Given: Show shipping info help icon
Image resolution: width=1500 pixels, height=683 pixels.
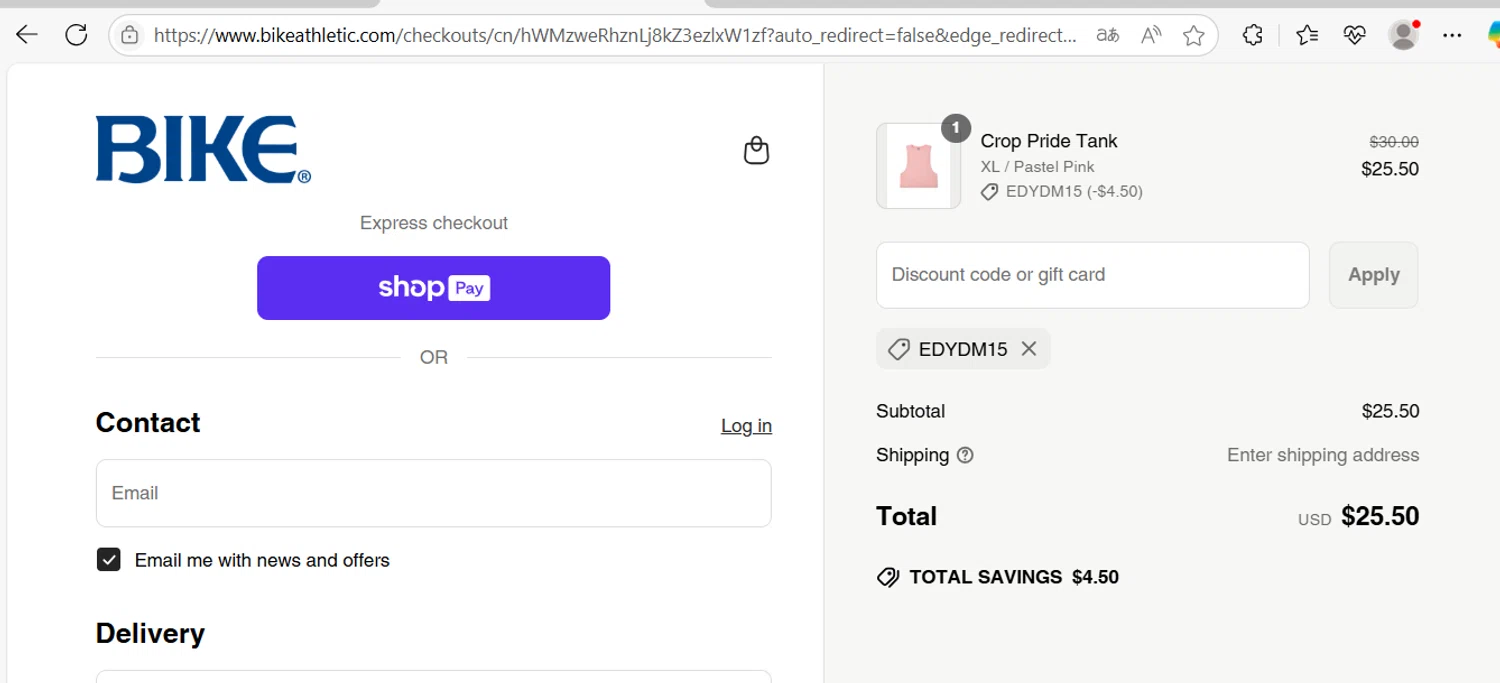Looking at the screenshot, I should [x=965, y=455].
